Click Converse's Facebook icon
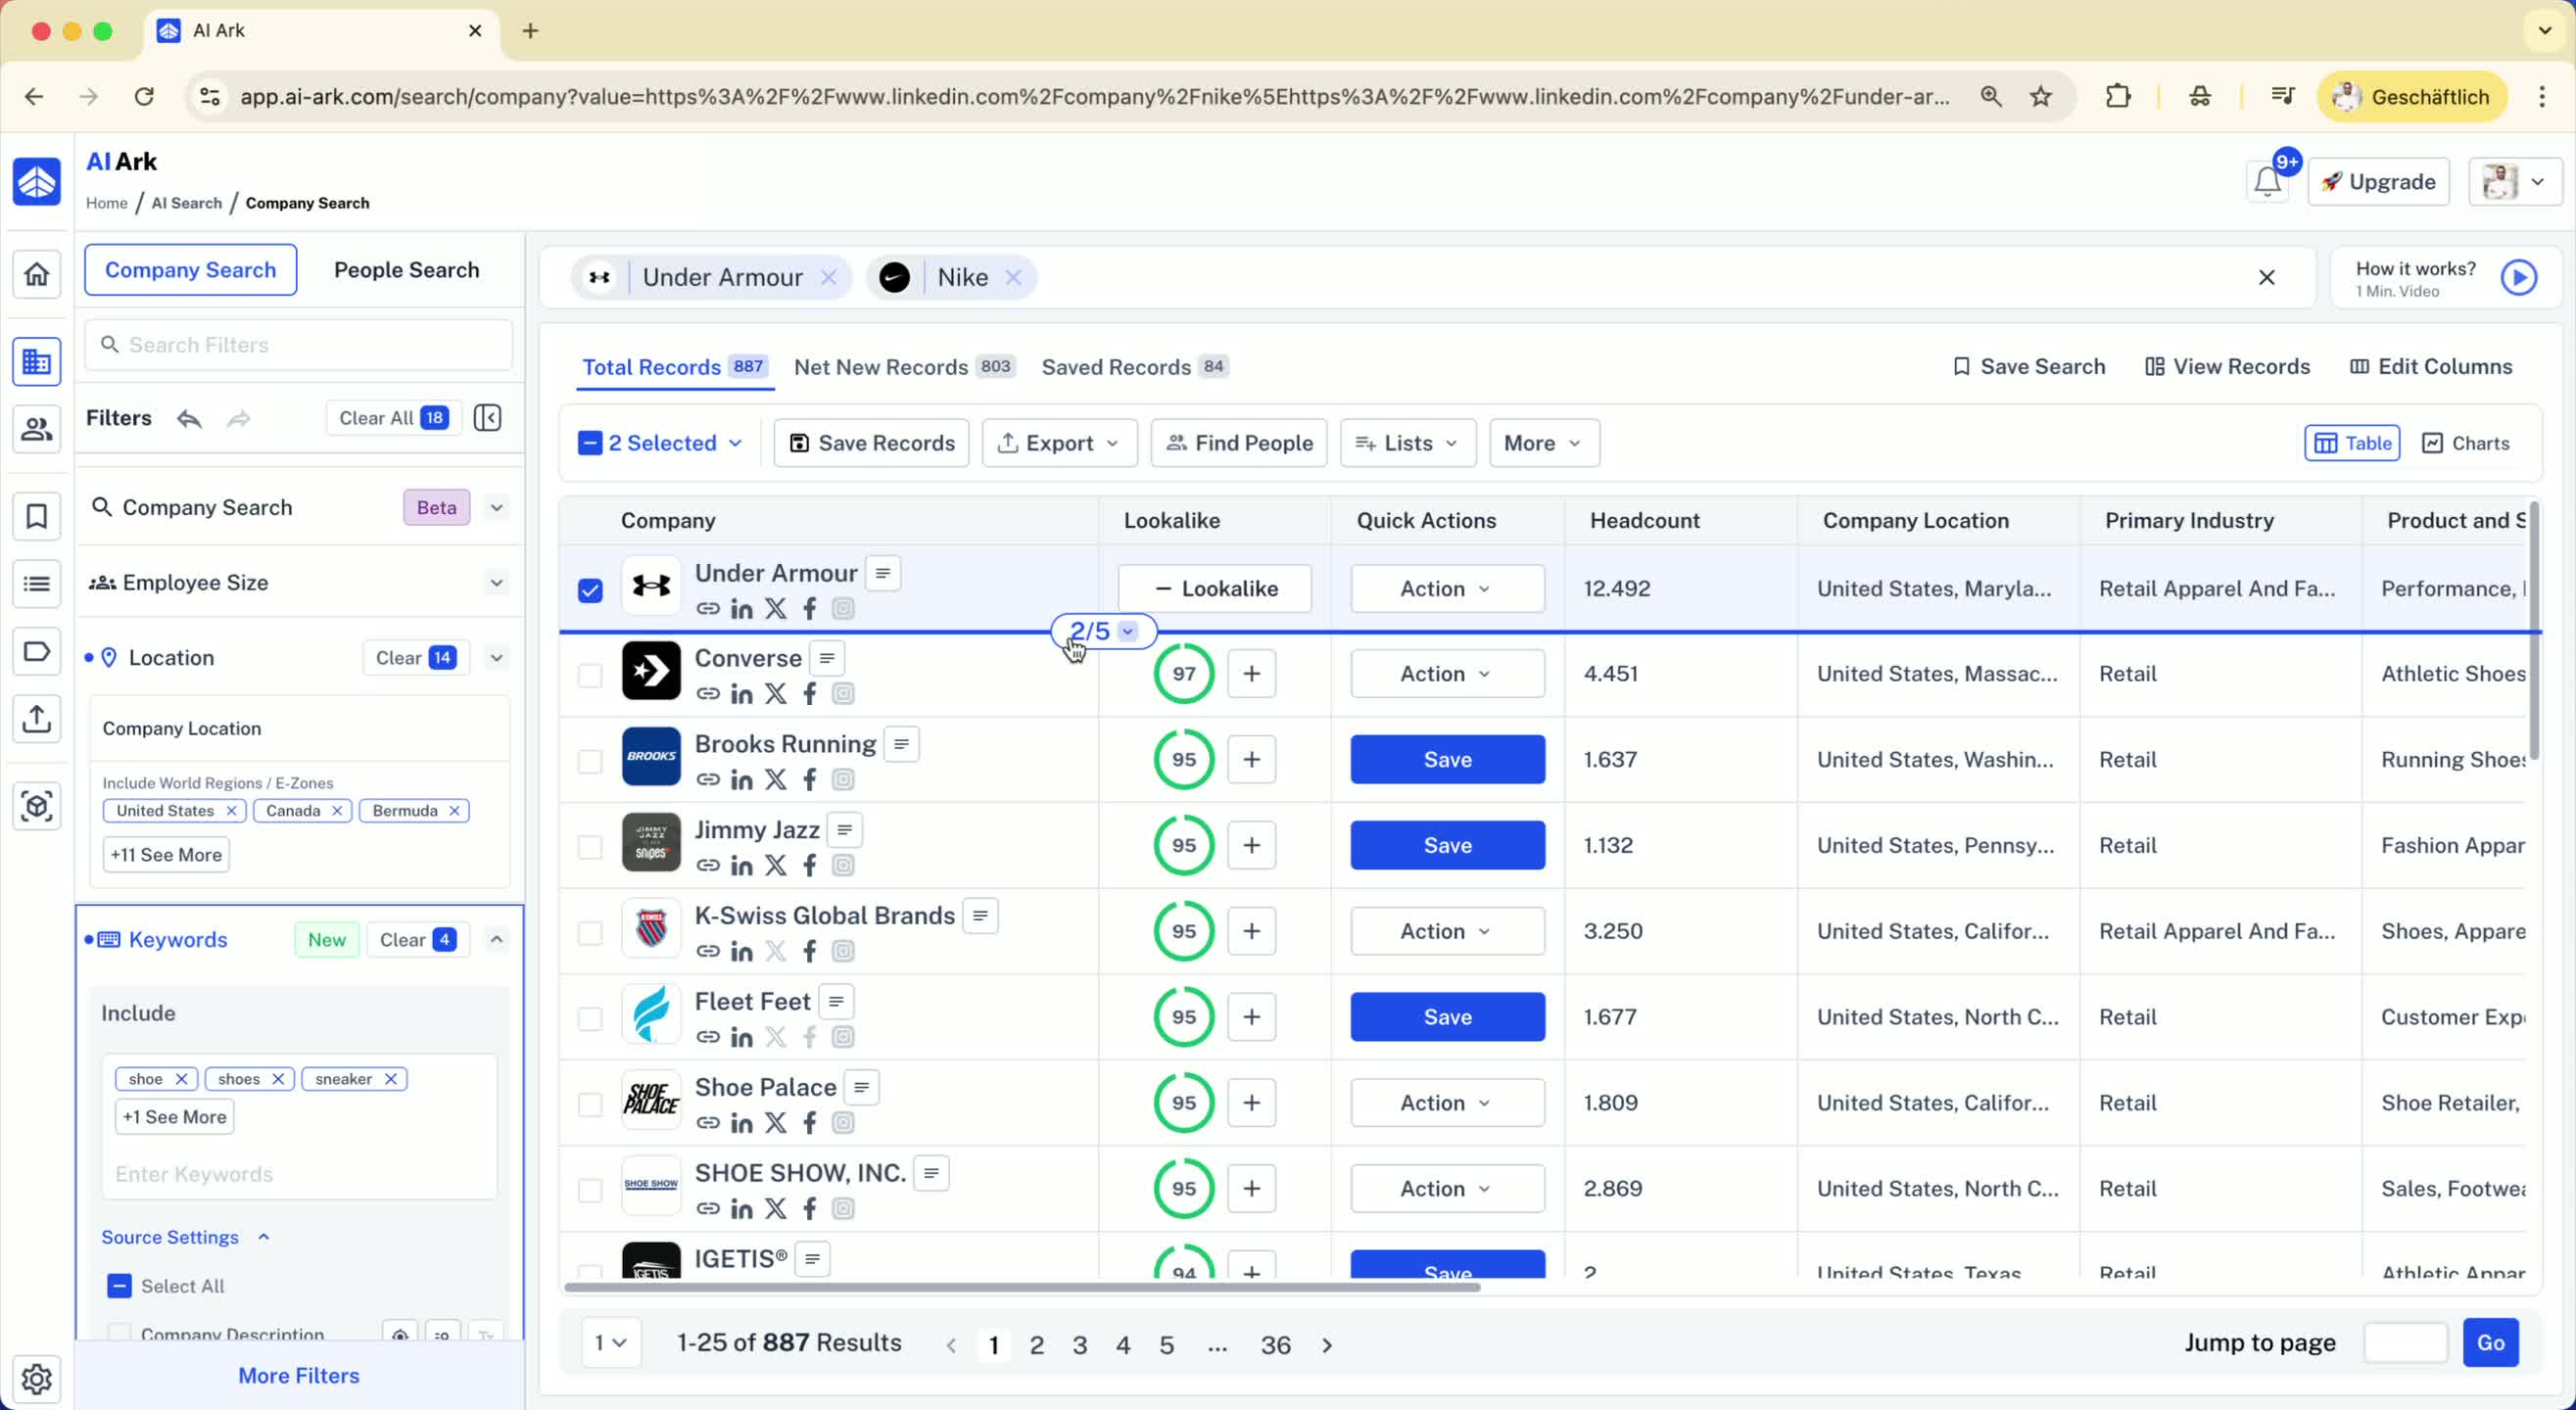 809,694
